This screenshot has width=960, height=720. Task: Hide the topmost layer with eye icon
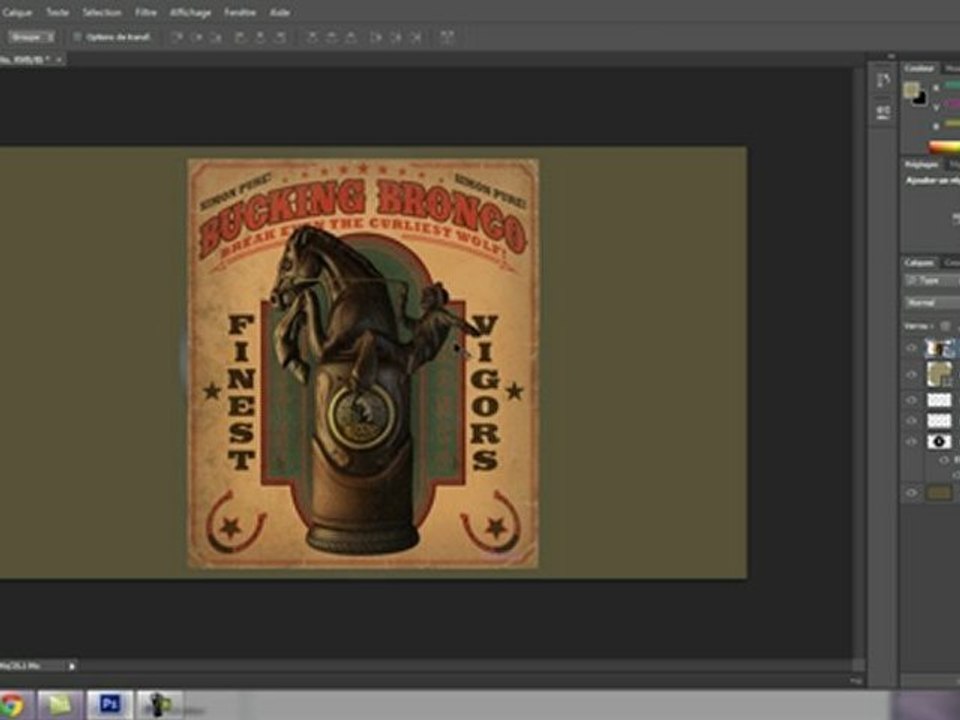point(911,348)
